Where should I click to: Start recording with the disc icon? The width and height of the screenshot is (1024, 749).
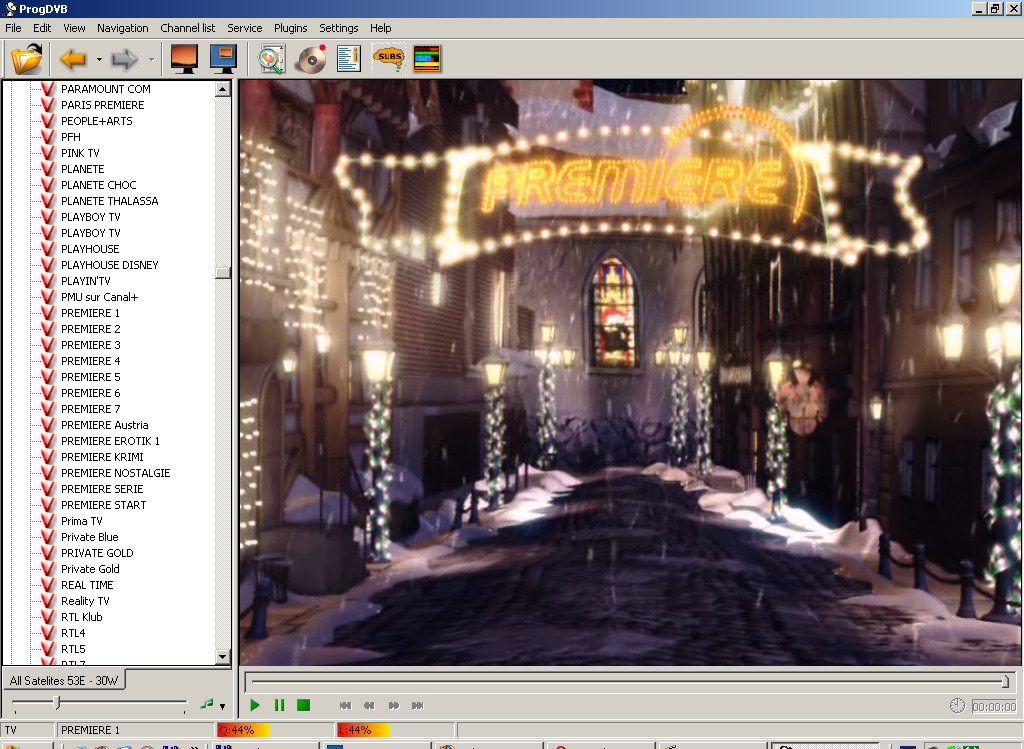(x=310, y=59)
